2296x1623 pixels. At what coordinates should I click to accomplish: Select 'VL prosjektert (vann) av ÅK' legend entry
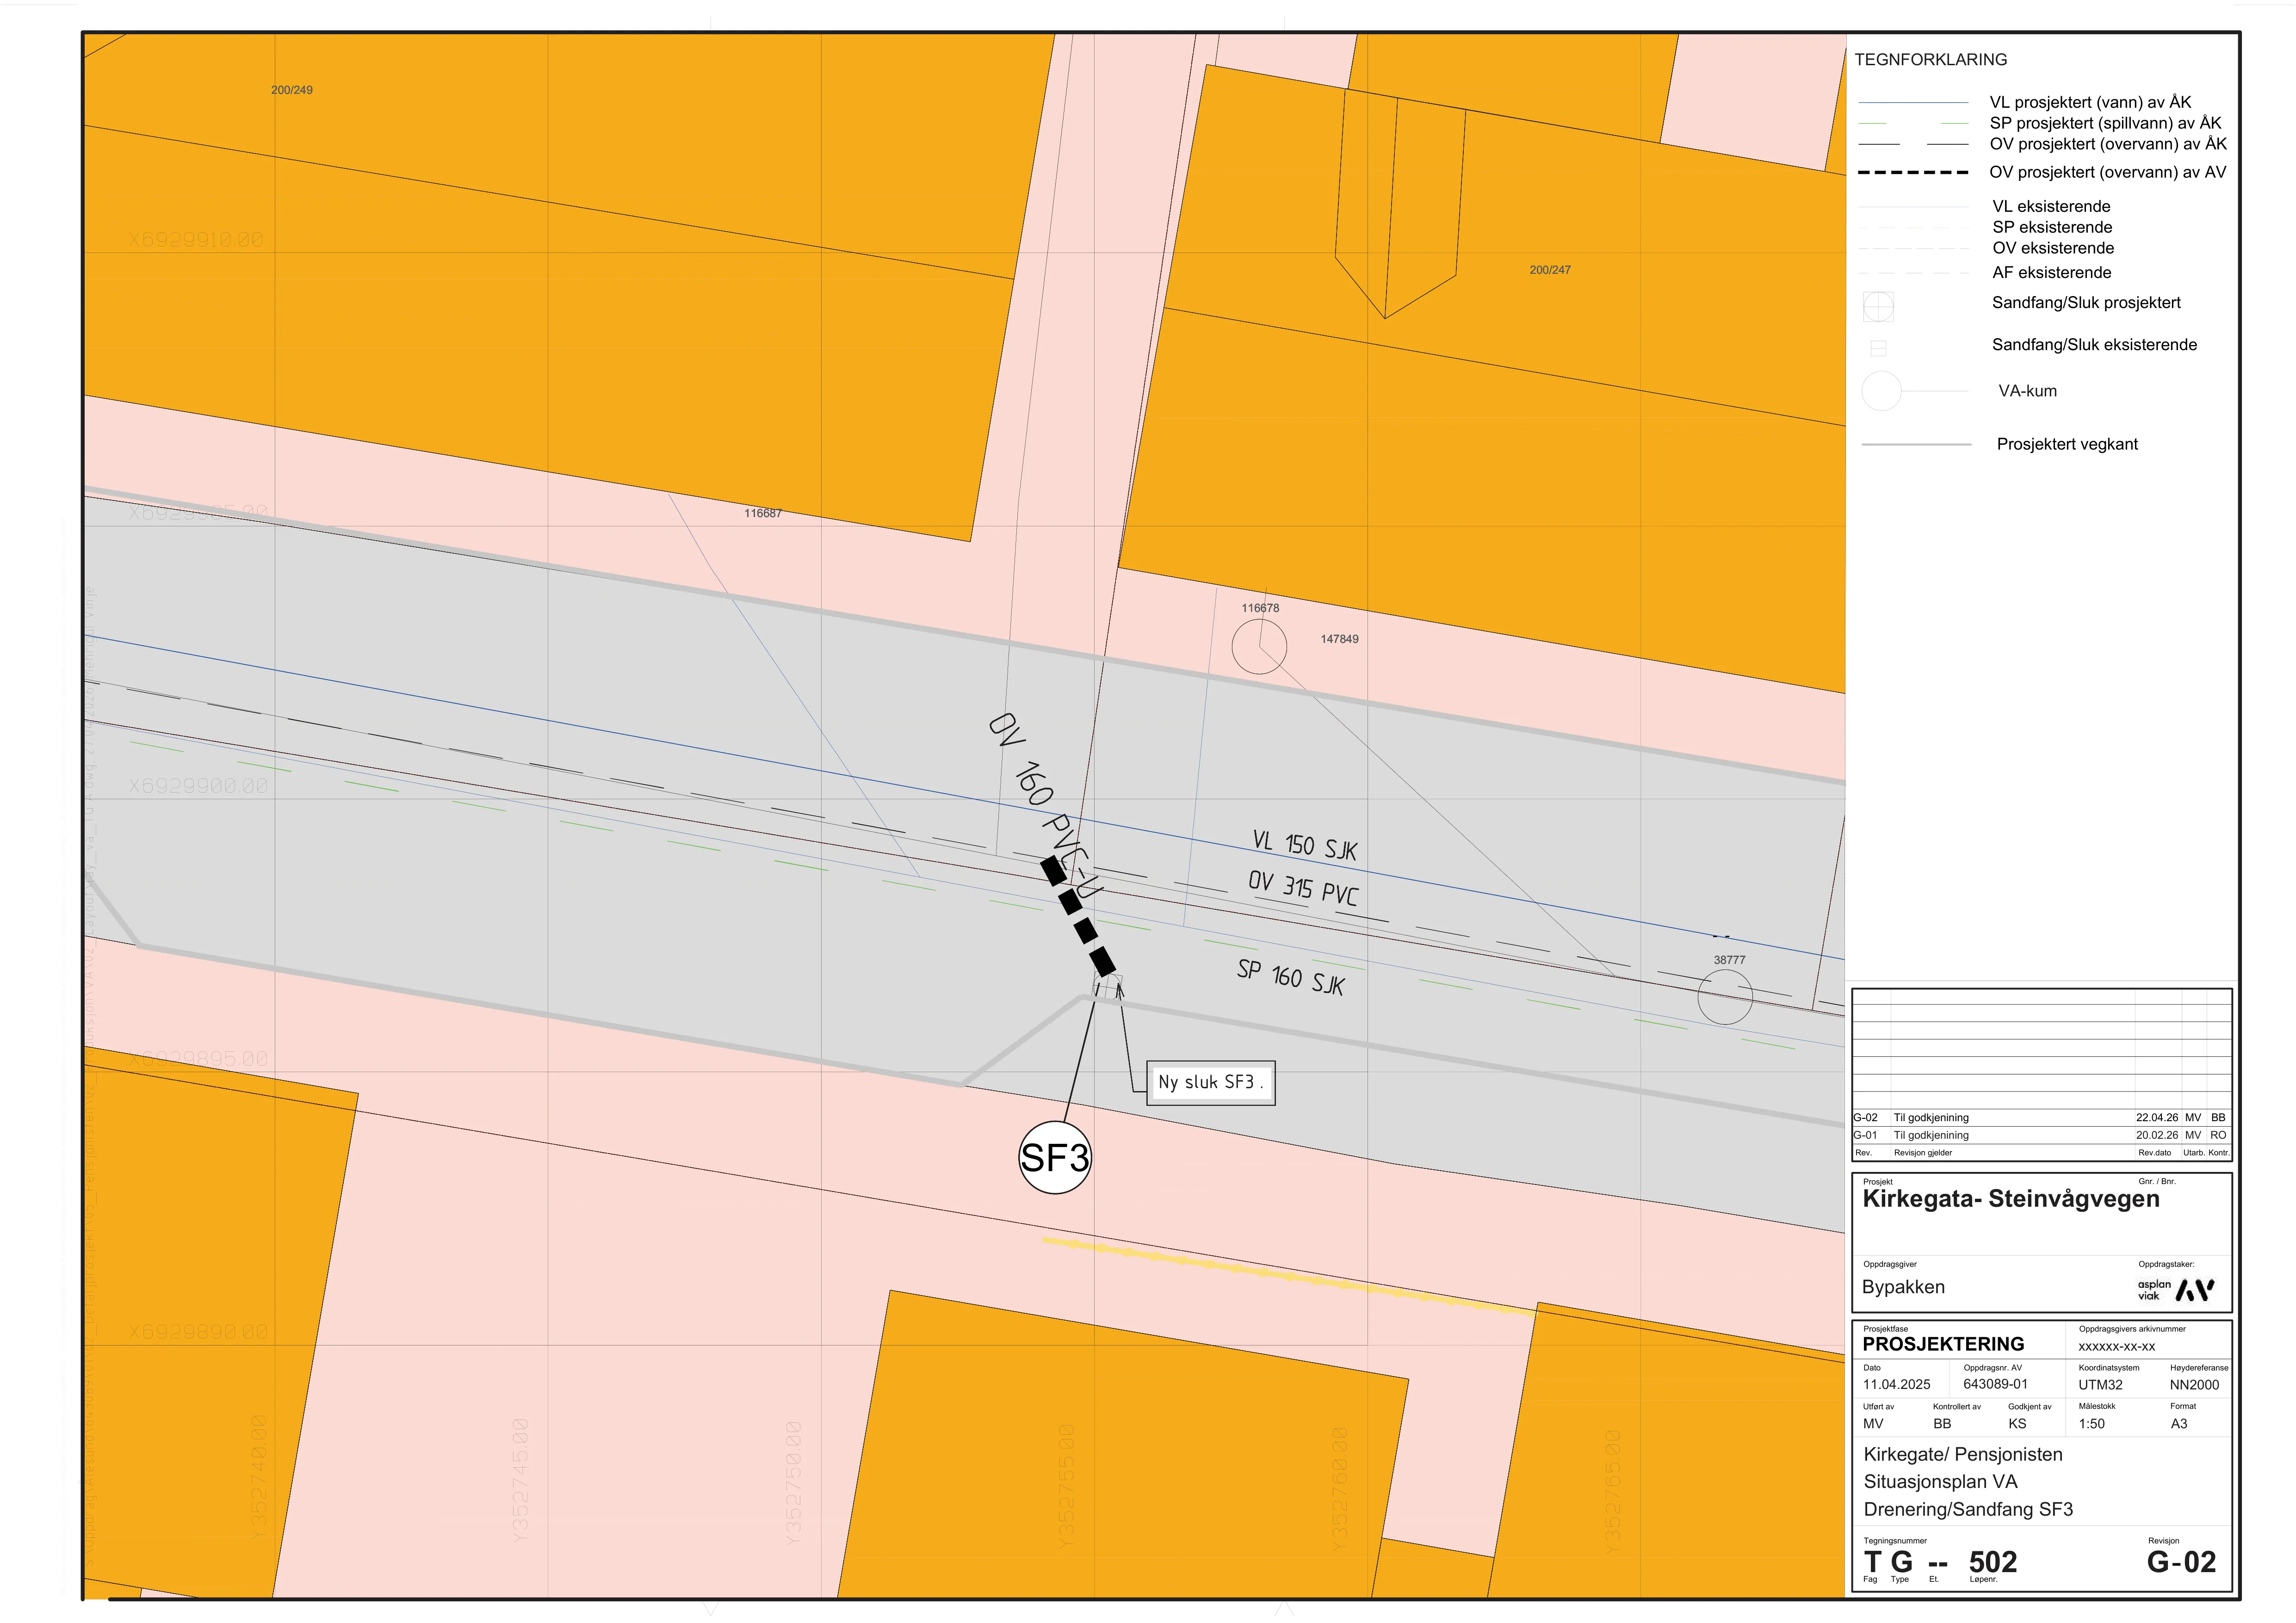point(2090,102)
